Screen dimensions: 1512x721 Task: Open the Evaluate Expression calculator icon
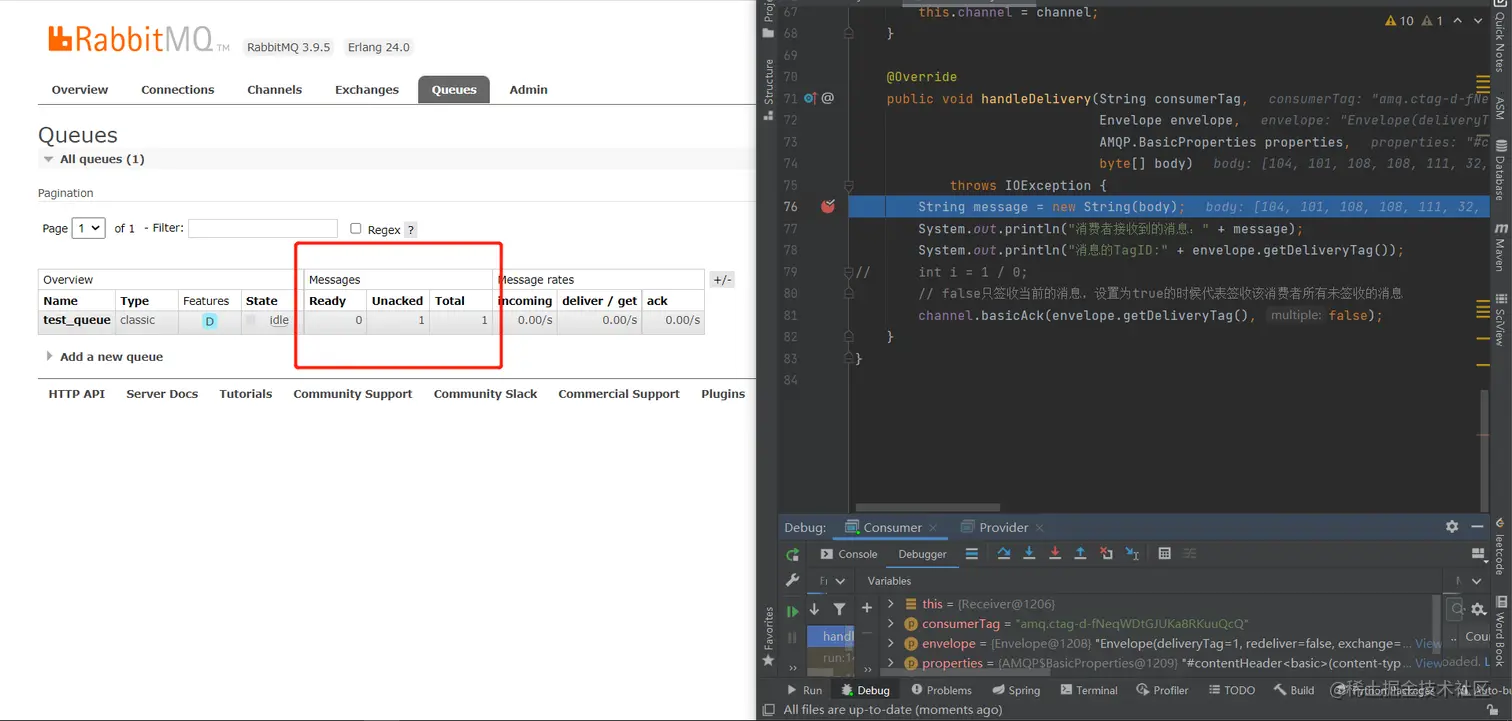coord(1164,553)
